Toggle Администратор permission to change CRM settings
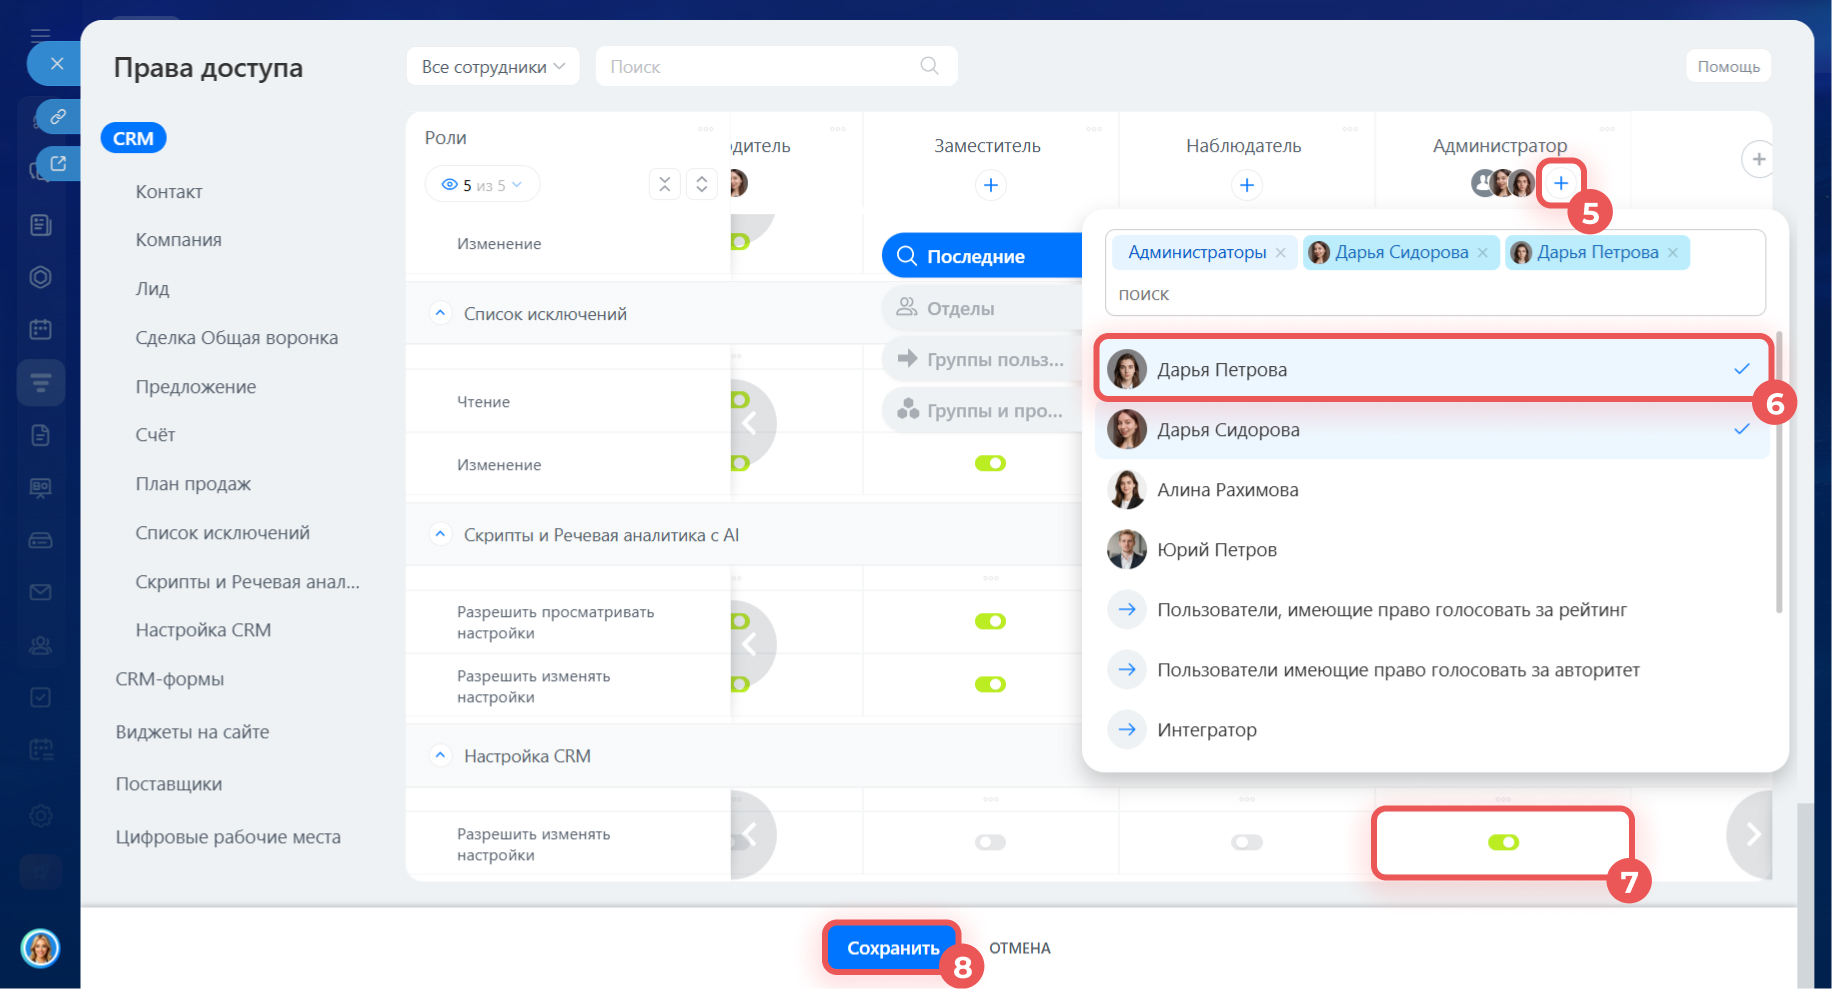Image resolution: width=1832 pixels, height=989 pixels. (1503, 842)
